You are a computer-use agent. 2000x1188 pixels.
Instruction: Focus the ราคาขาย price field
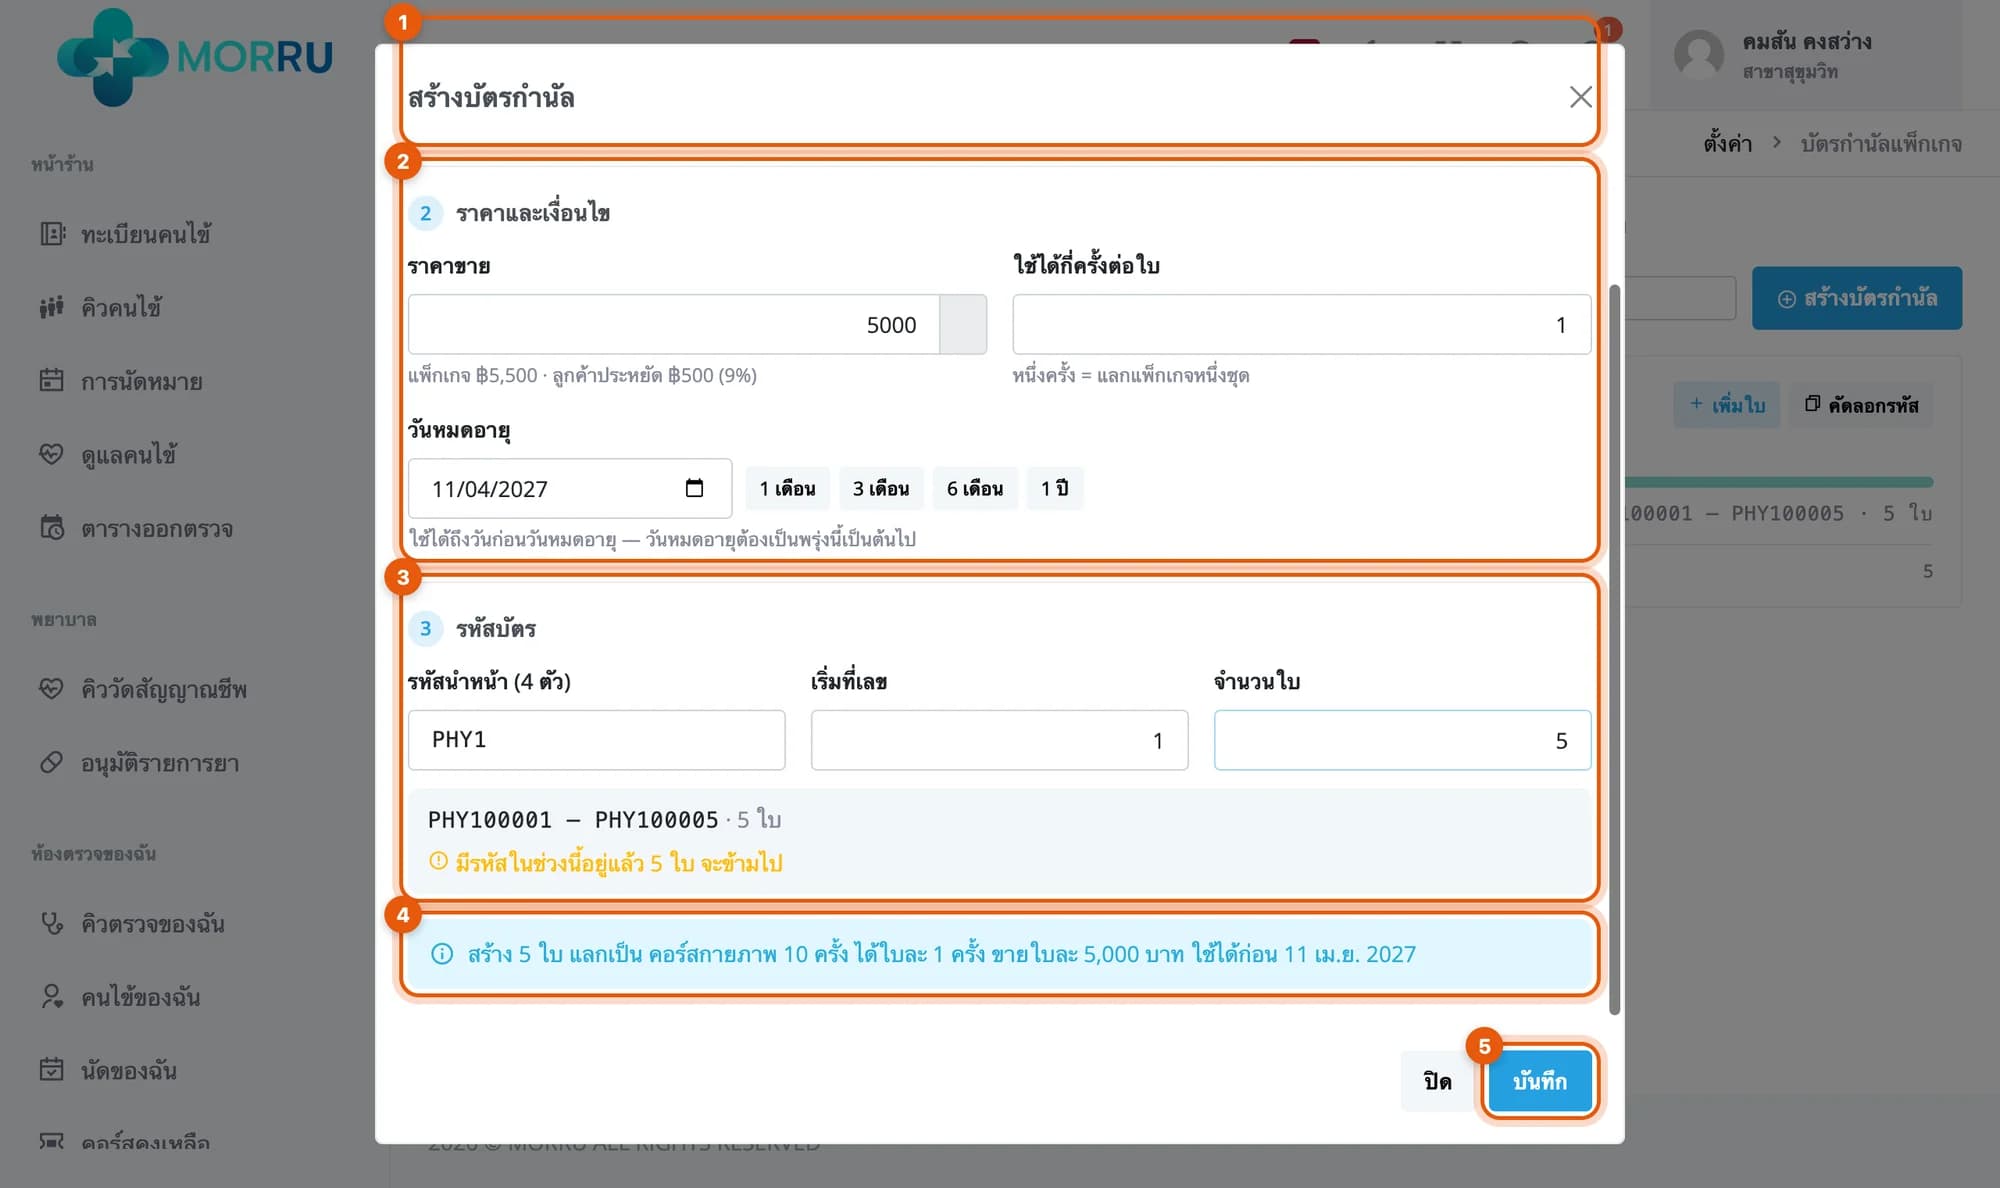pyautogui.click(x=674, y=324)
